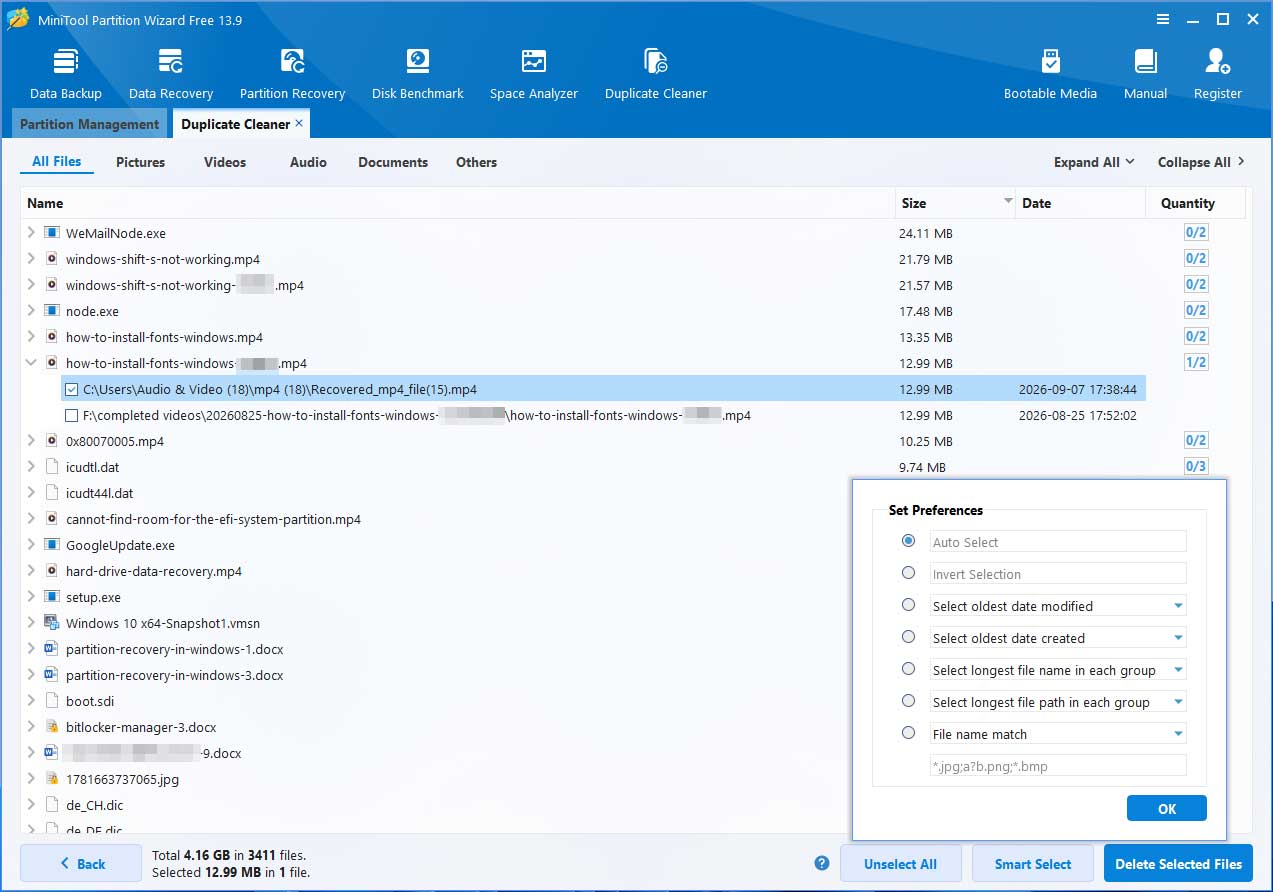Screen dimensions: 1273x892
Task: Open Partition Recovery from toolbar
Action: 292,73
